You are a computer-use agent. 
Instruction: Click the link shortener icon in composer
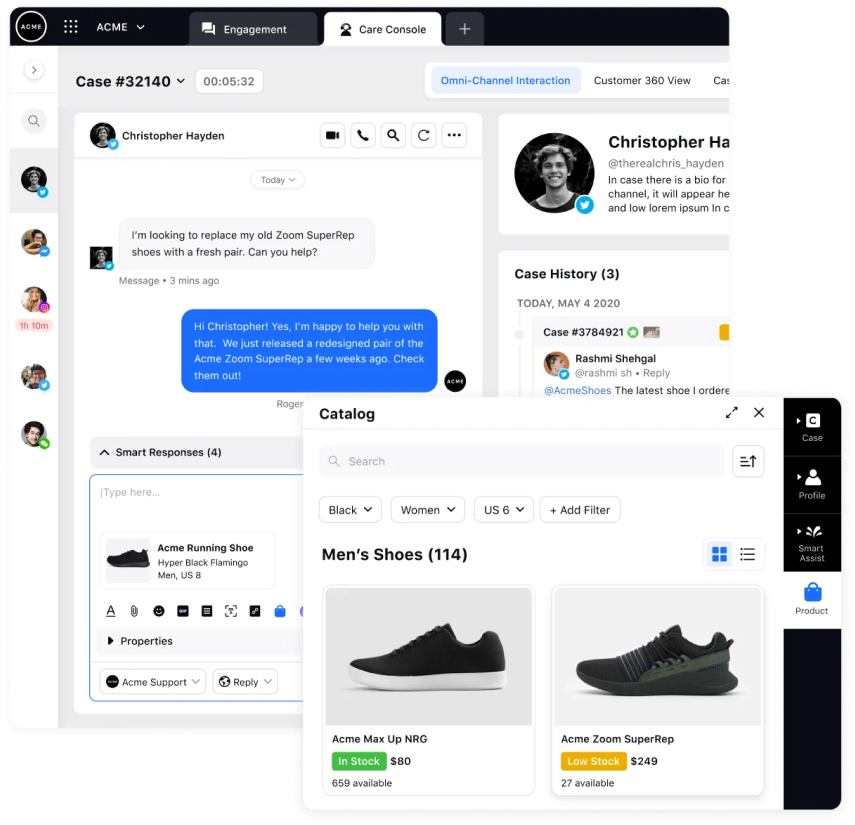[255, 611]
